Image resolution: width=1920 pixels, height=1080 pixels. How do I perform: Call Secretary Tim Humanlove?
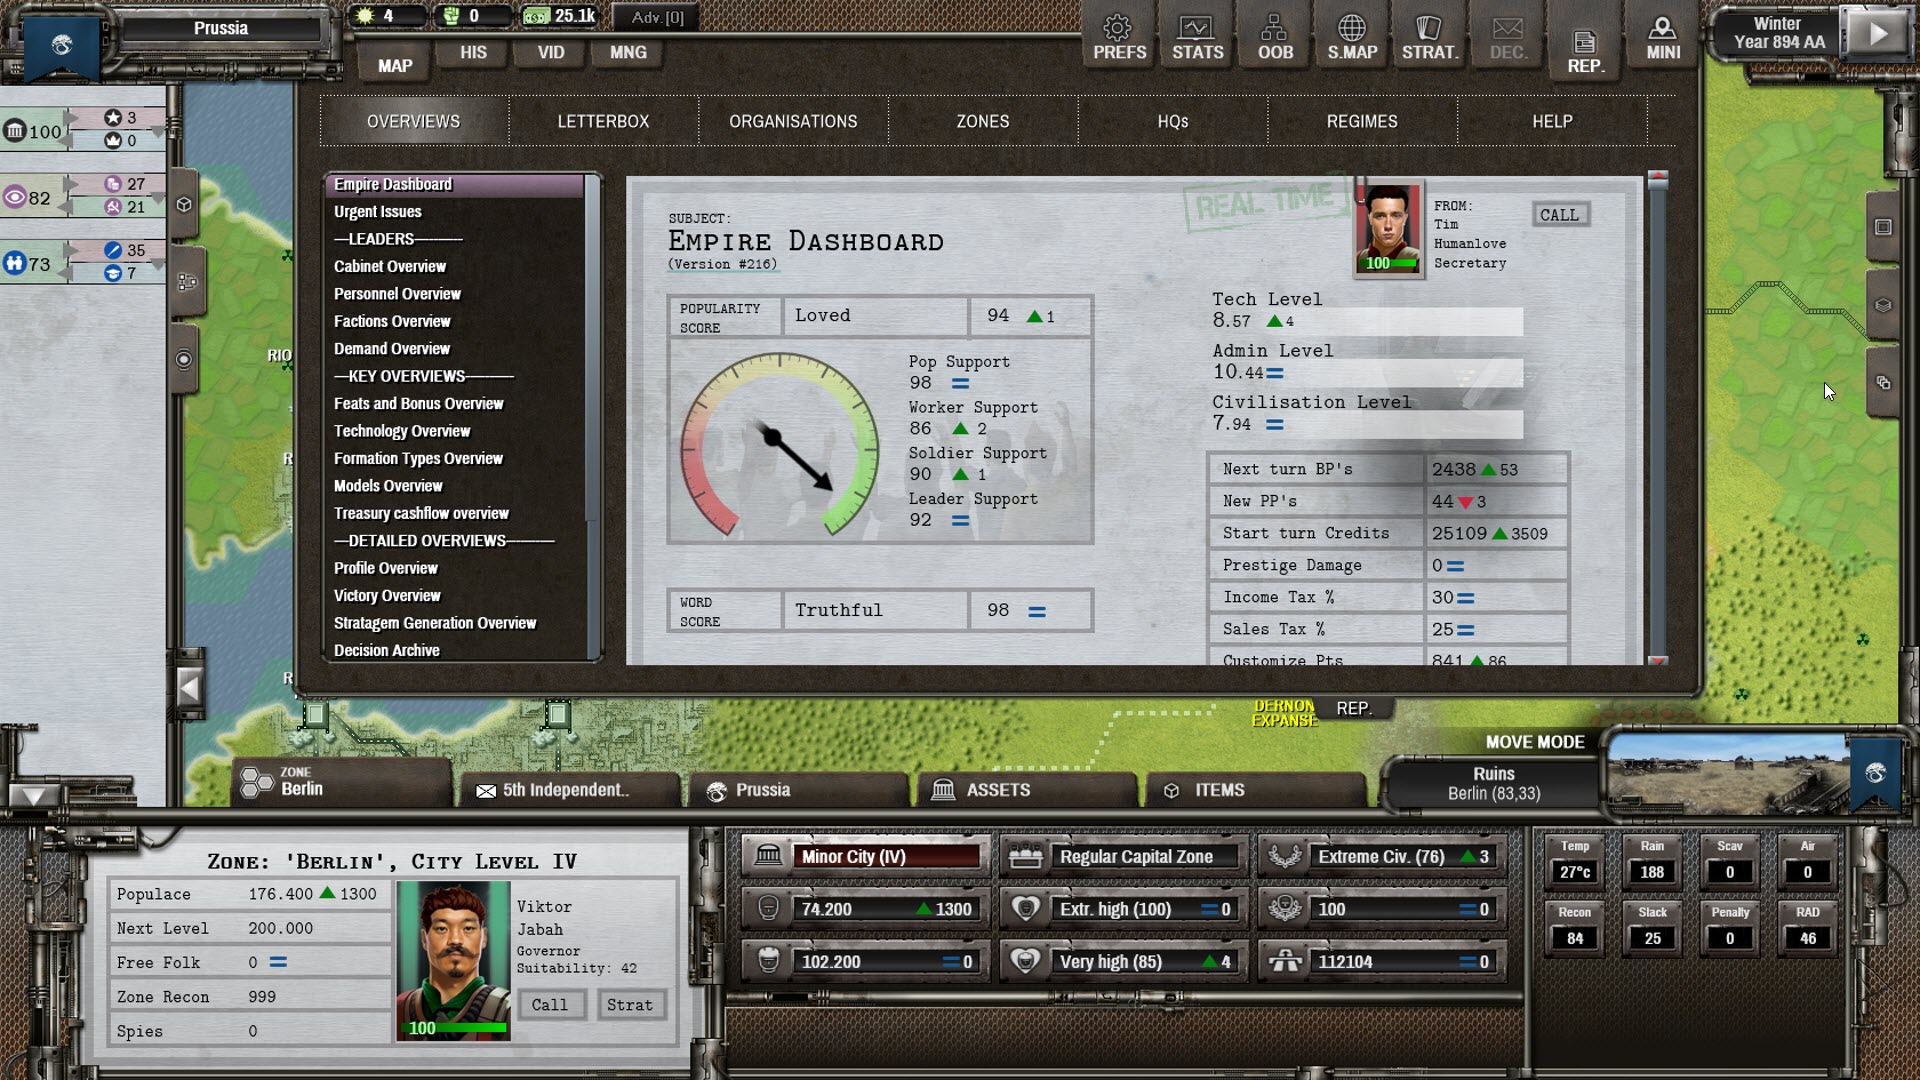tap(1559, 215)
